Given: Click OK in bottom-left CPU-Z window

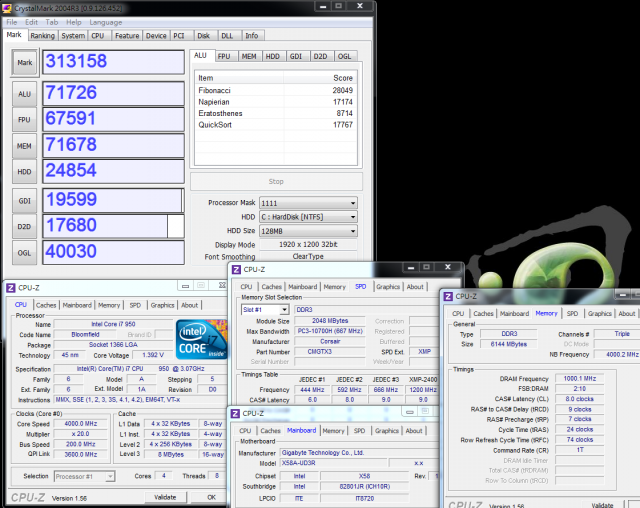Looking at the screenshot, I should pyautogui.click(x=211, y=497).
